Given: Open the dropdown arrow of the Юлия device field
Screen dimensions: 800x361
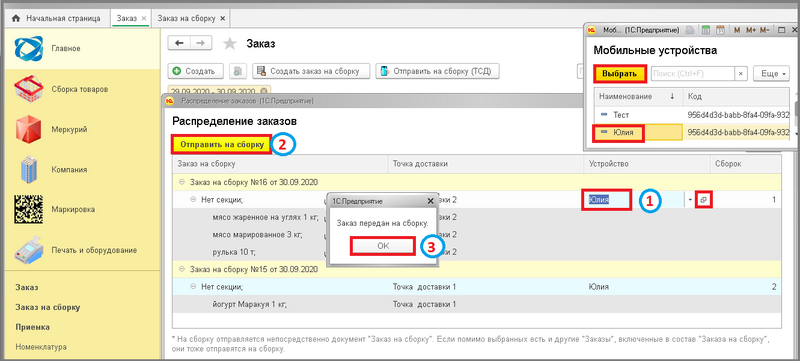Looking at the screenshot, I should pyautogui.click(x=690, y=200).
